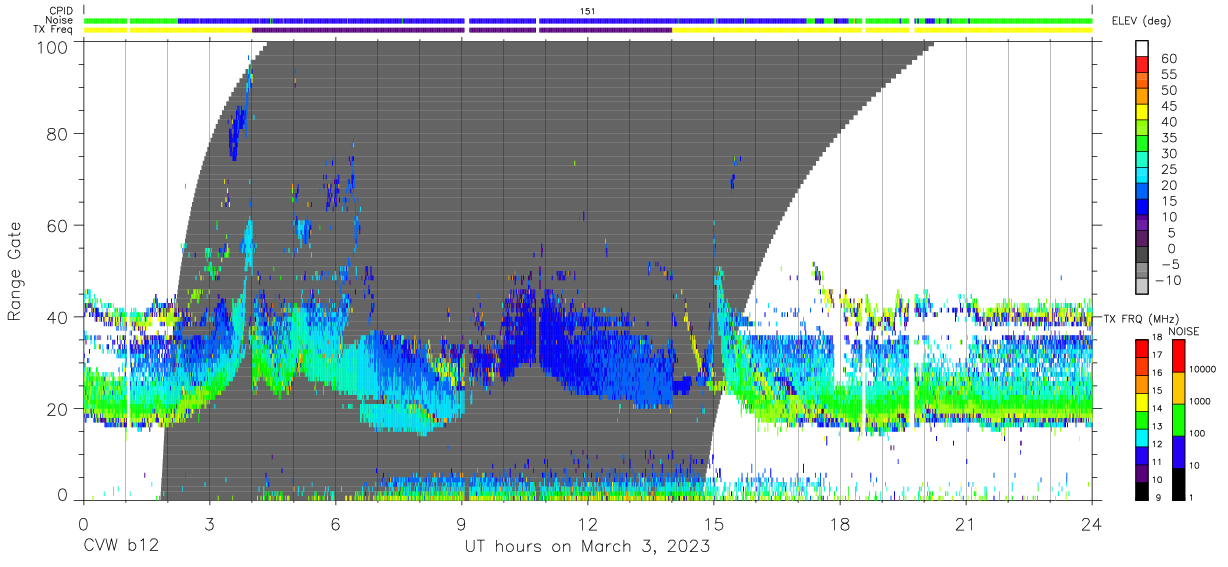Image resolution: width=1228 pixels, height=567 pixels.
Task: Click the 'Noise' row label at top left
Action: click(x=59, y=20)
